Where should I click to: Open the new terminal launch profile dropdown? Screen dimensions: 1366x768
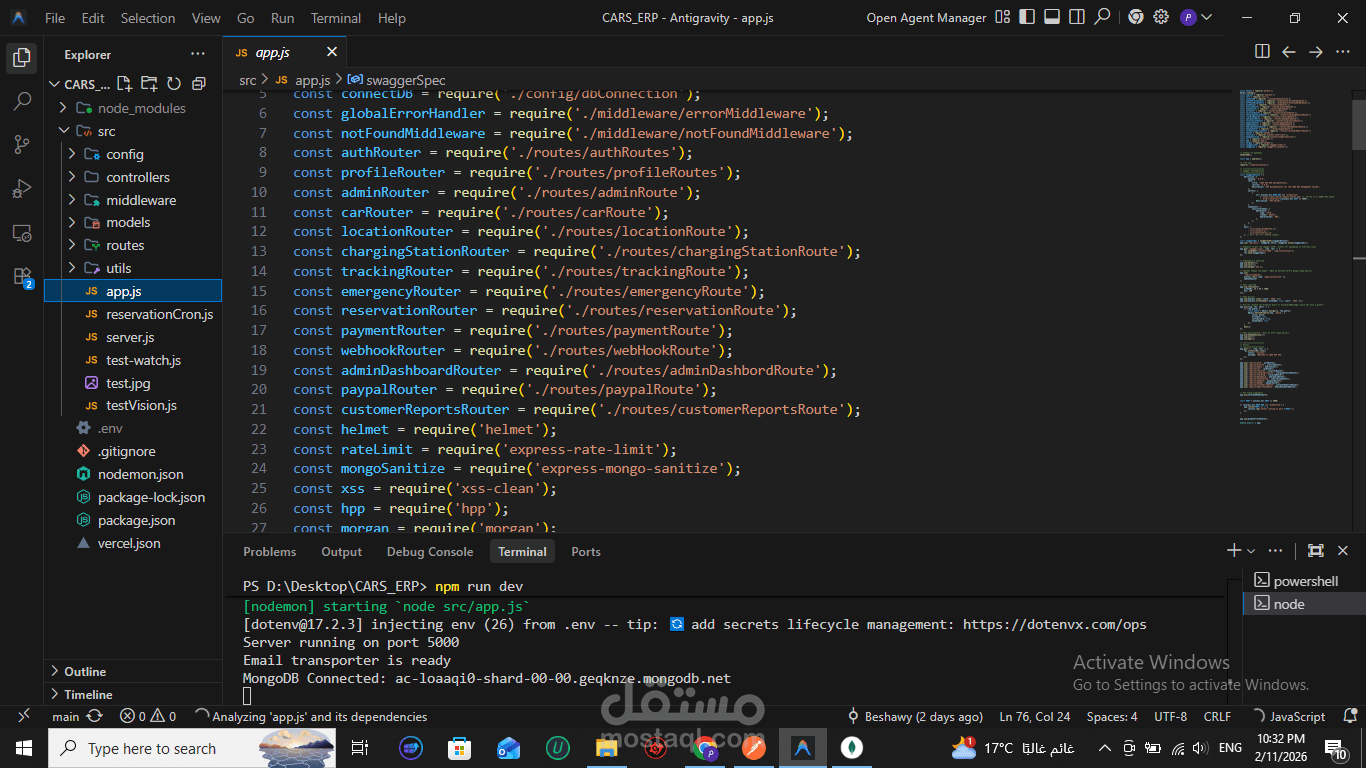click(x=1251, y=551)
